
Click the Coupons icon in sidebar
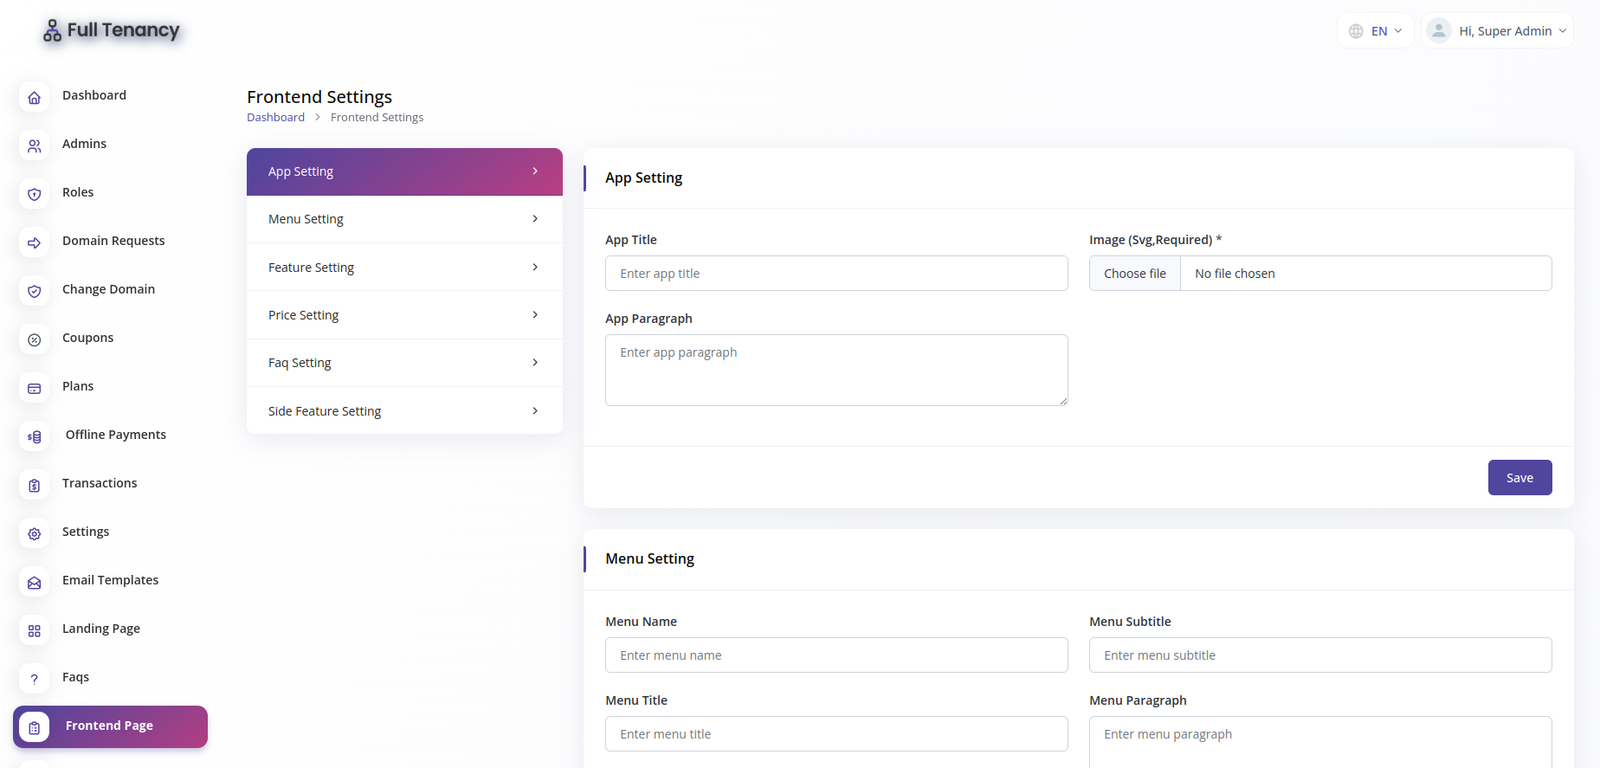(34, 340)
